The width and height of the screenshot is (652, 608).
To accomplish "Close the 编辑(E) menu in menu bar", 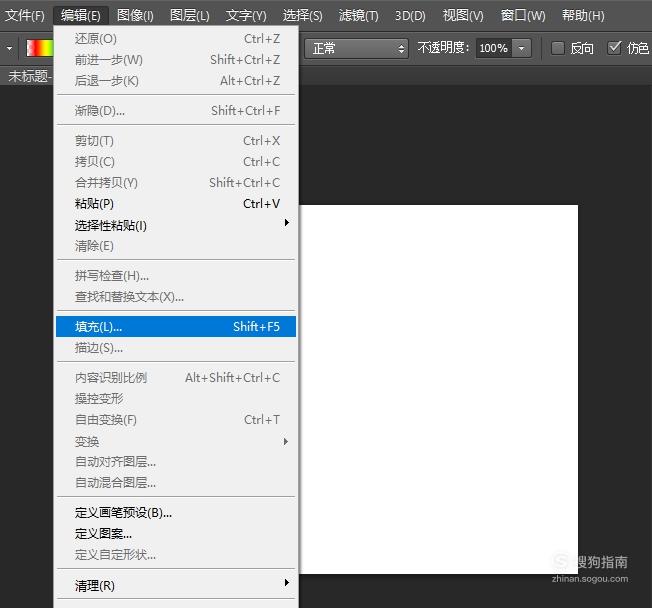I will (81, 16).
